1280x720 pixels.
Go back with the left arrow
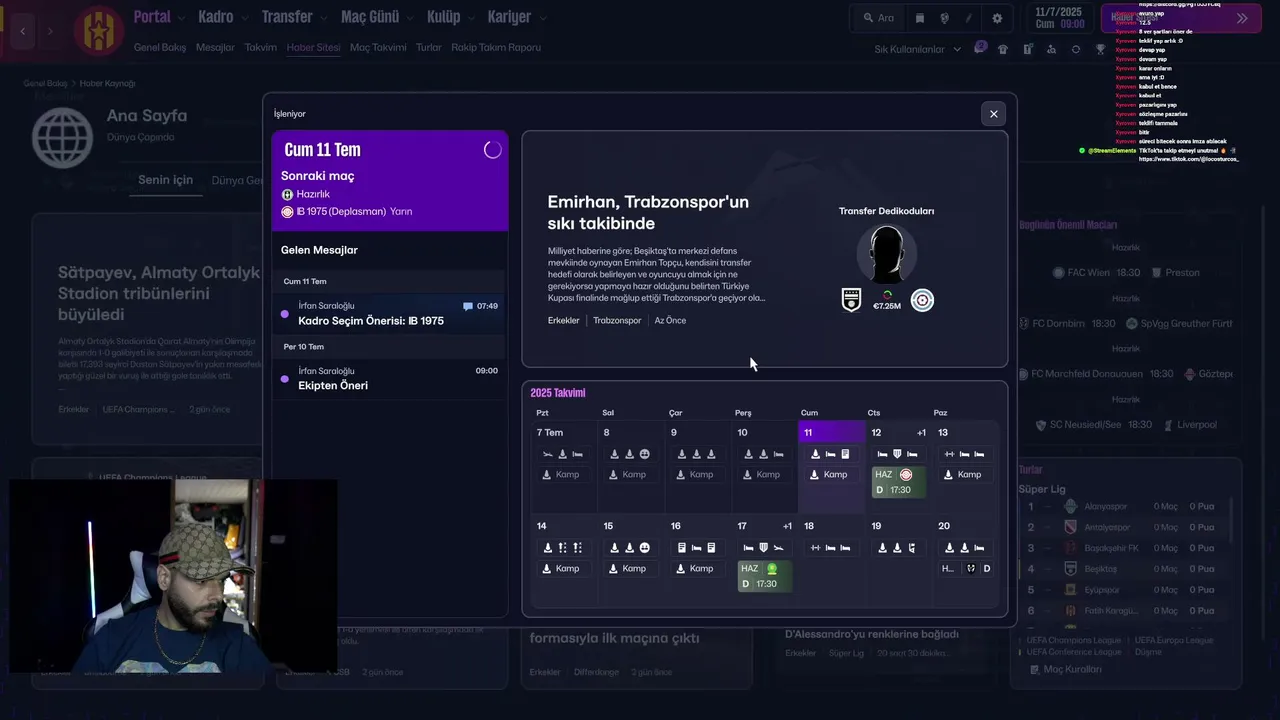22,31
